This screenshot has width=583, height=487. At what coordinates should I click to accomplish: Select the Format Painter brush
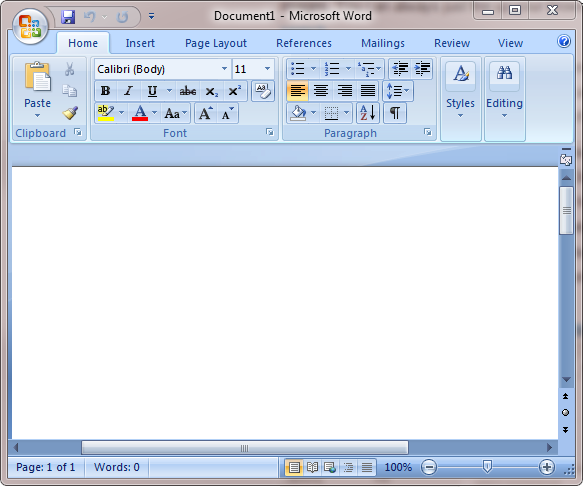(x=70, y=113)
